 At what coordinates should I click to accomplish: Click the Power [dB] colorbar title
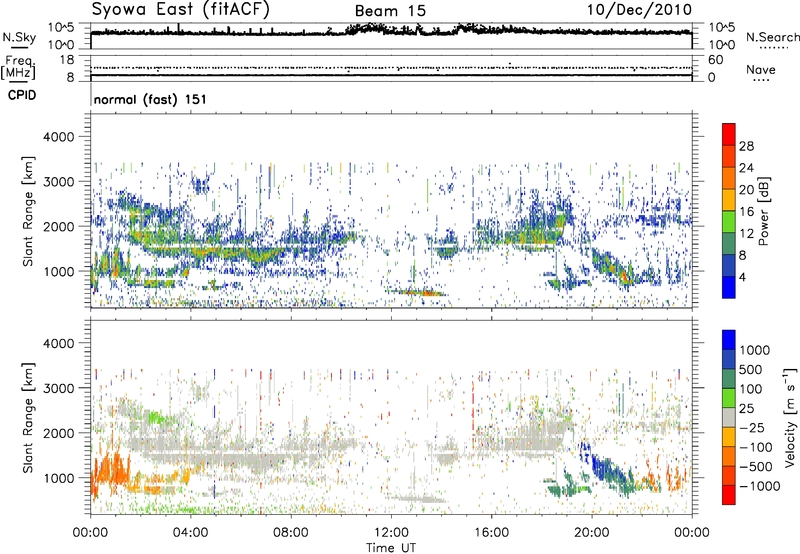764,211
